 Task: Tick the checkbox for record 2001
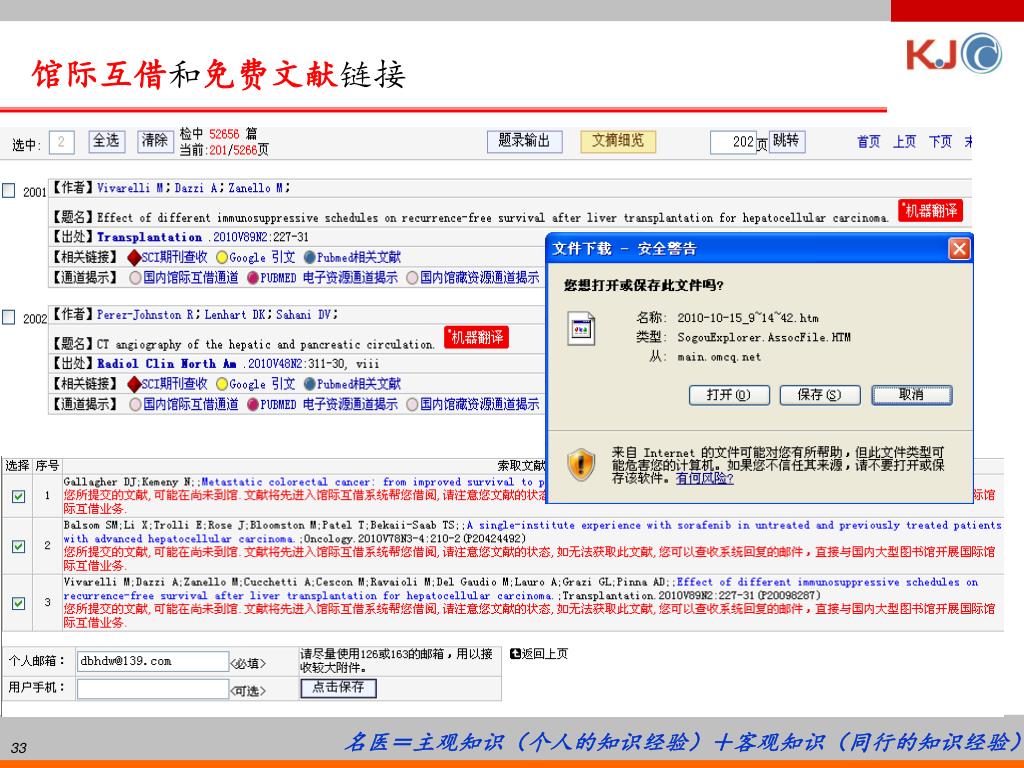[x=8, y=191]
